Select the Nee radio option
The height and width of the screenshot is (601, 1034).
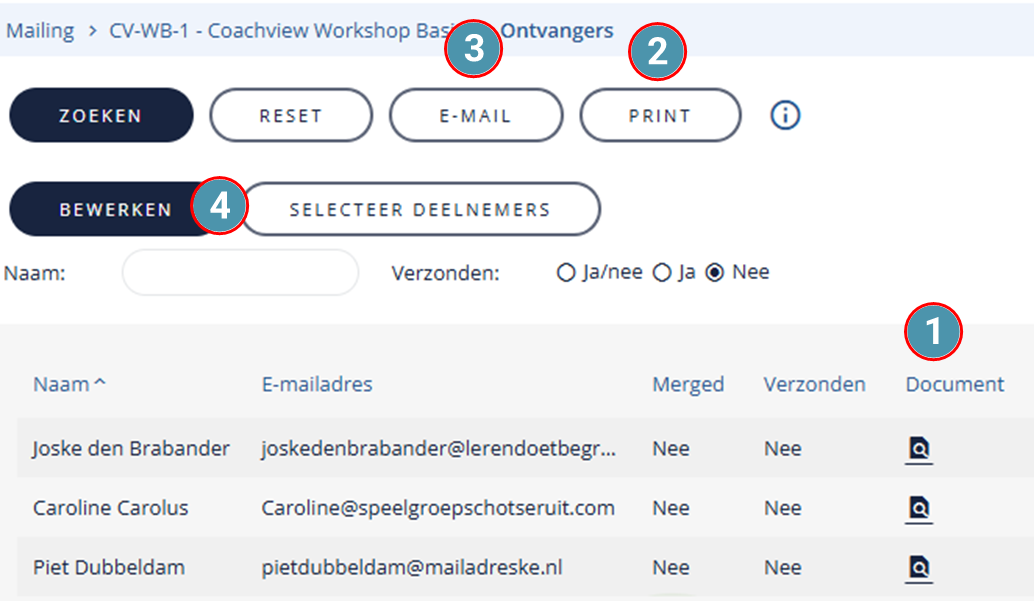(x=715, y=272)
